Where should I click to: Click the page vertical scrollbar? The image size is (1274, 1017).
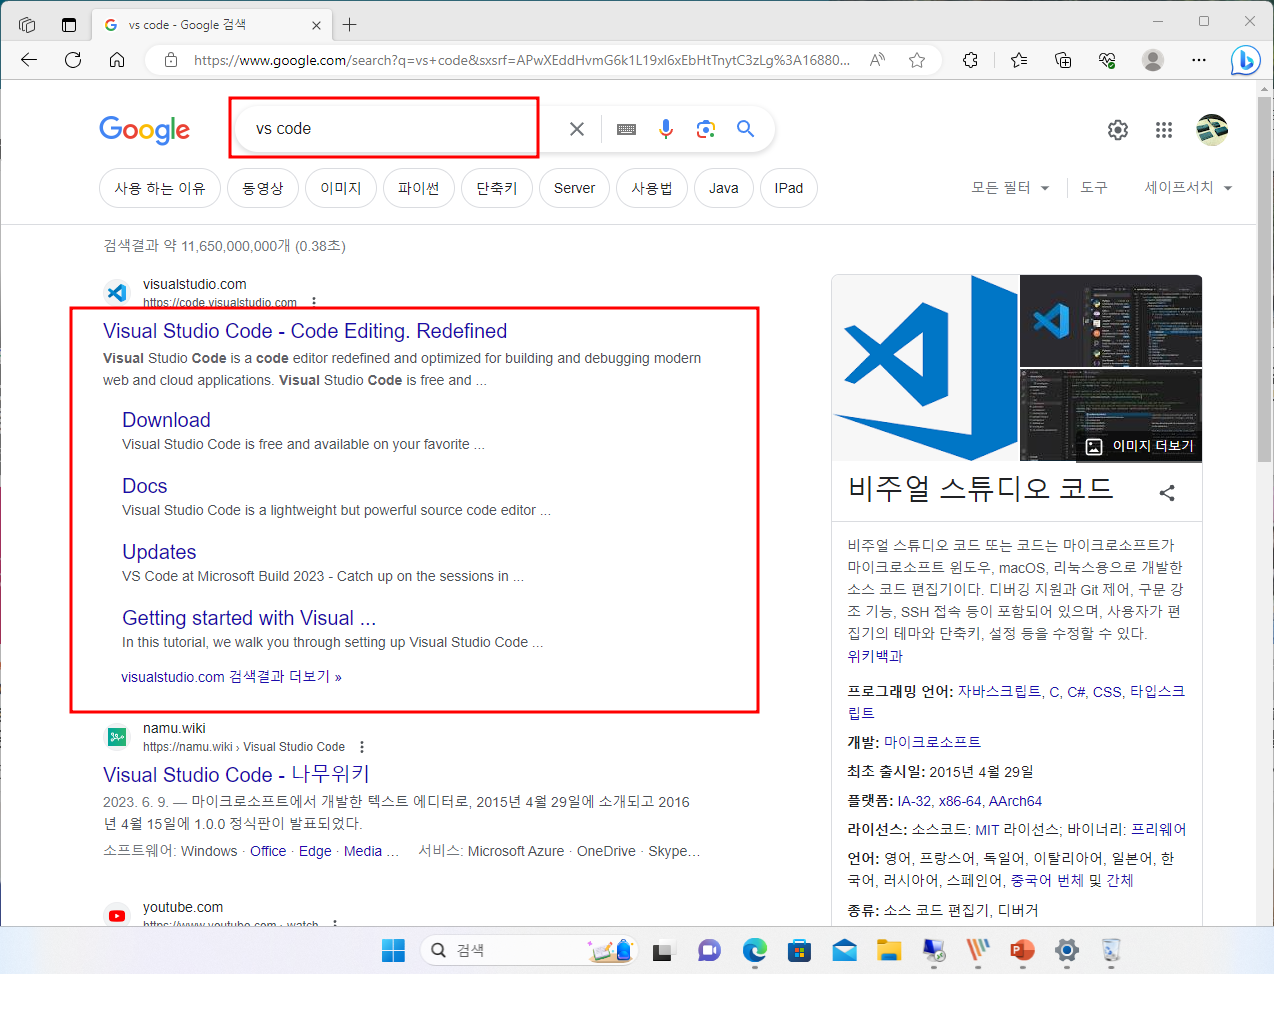click(1264, 280)
